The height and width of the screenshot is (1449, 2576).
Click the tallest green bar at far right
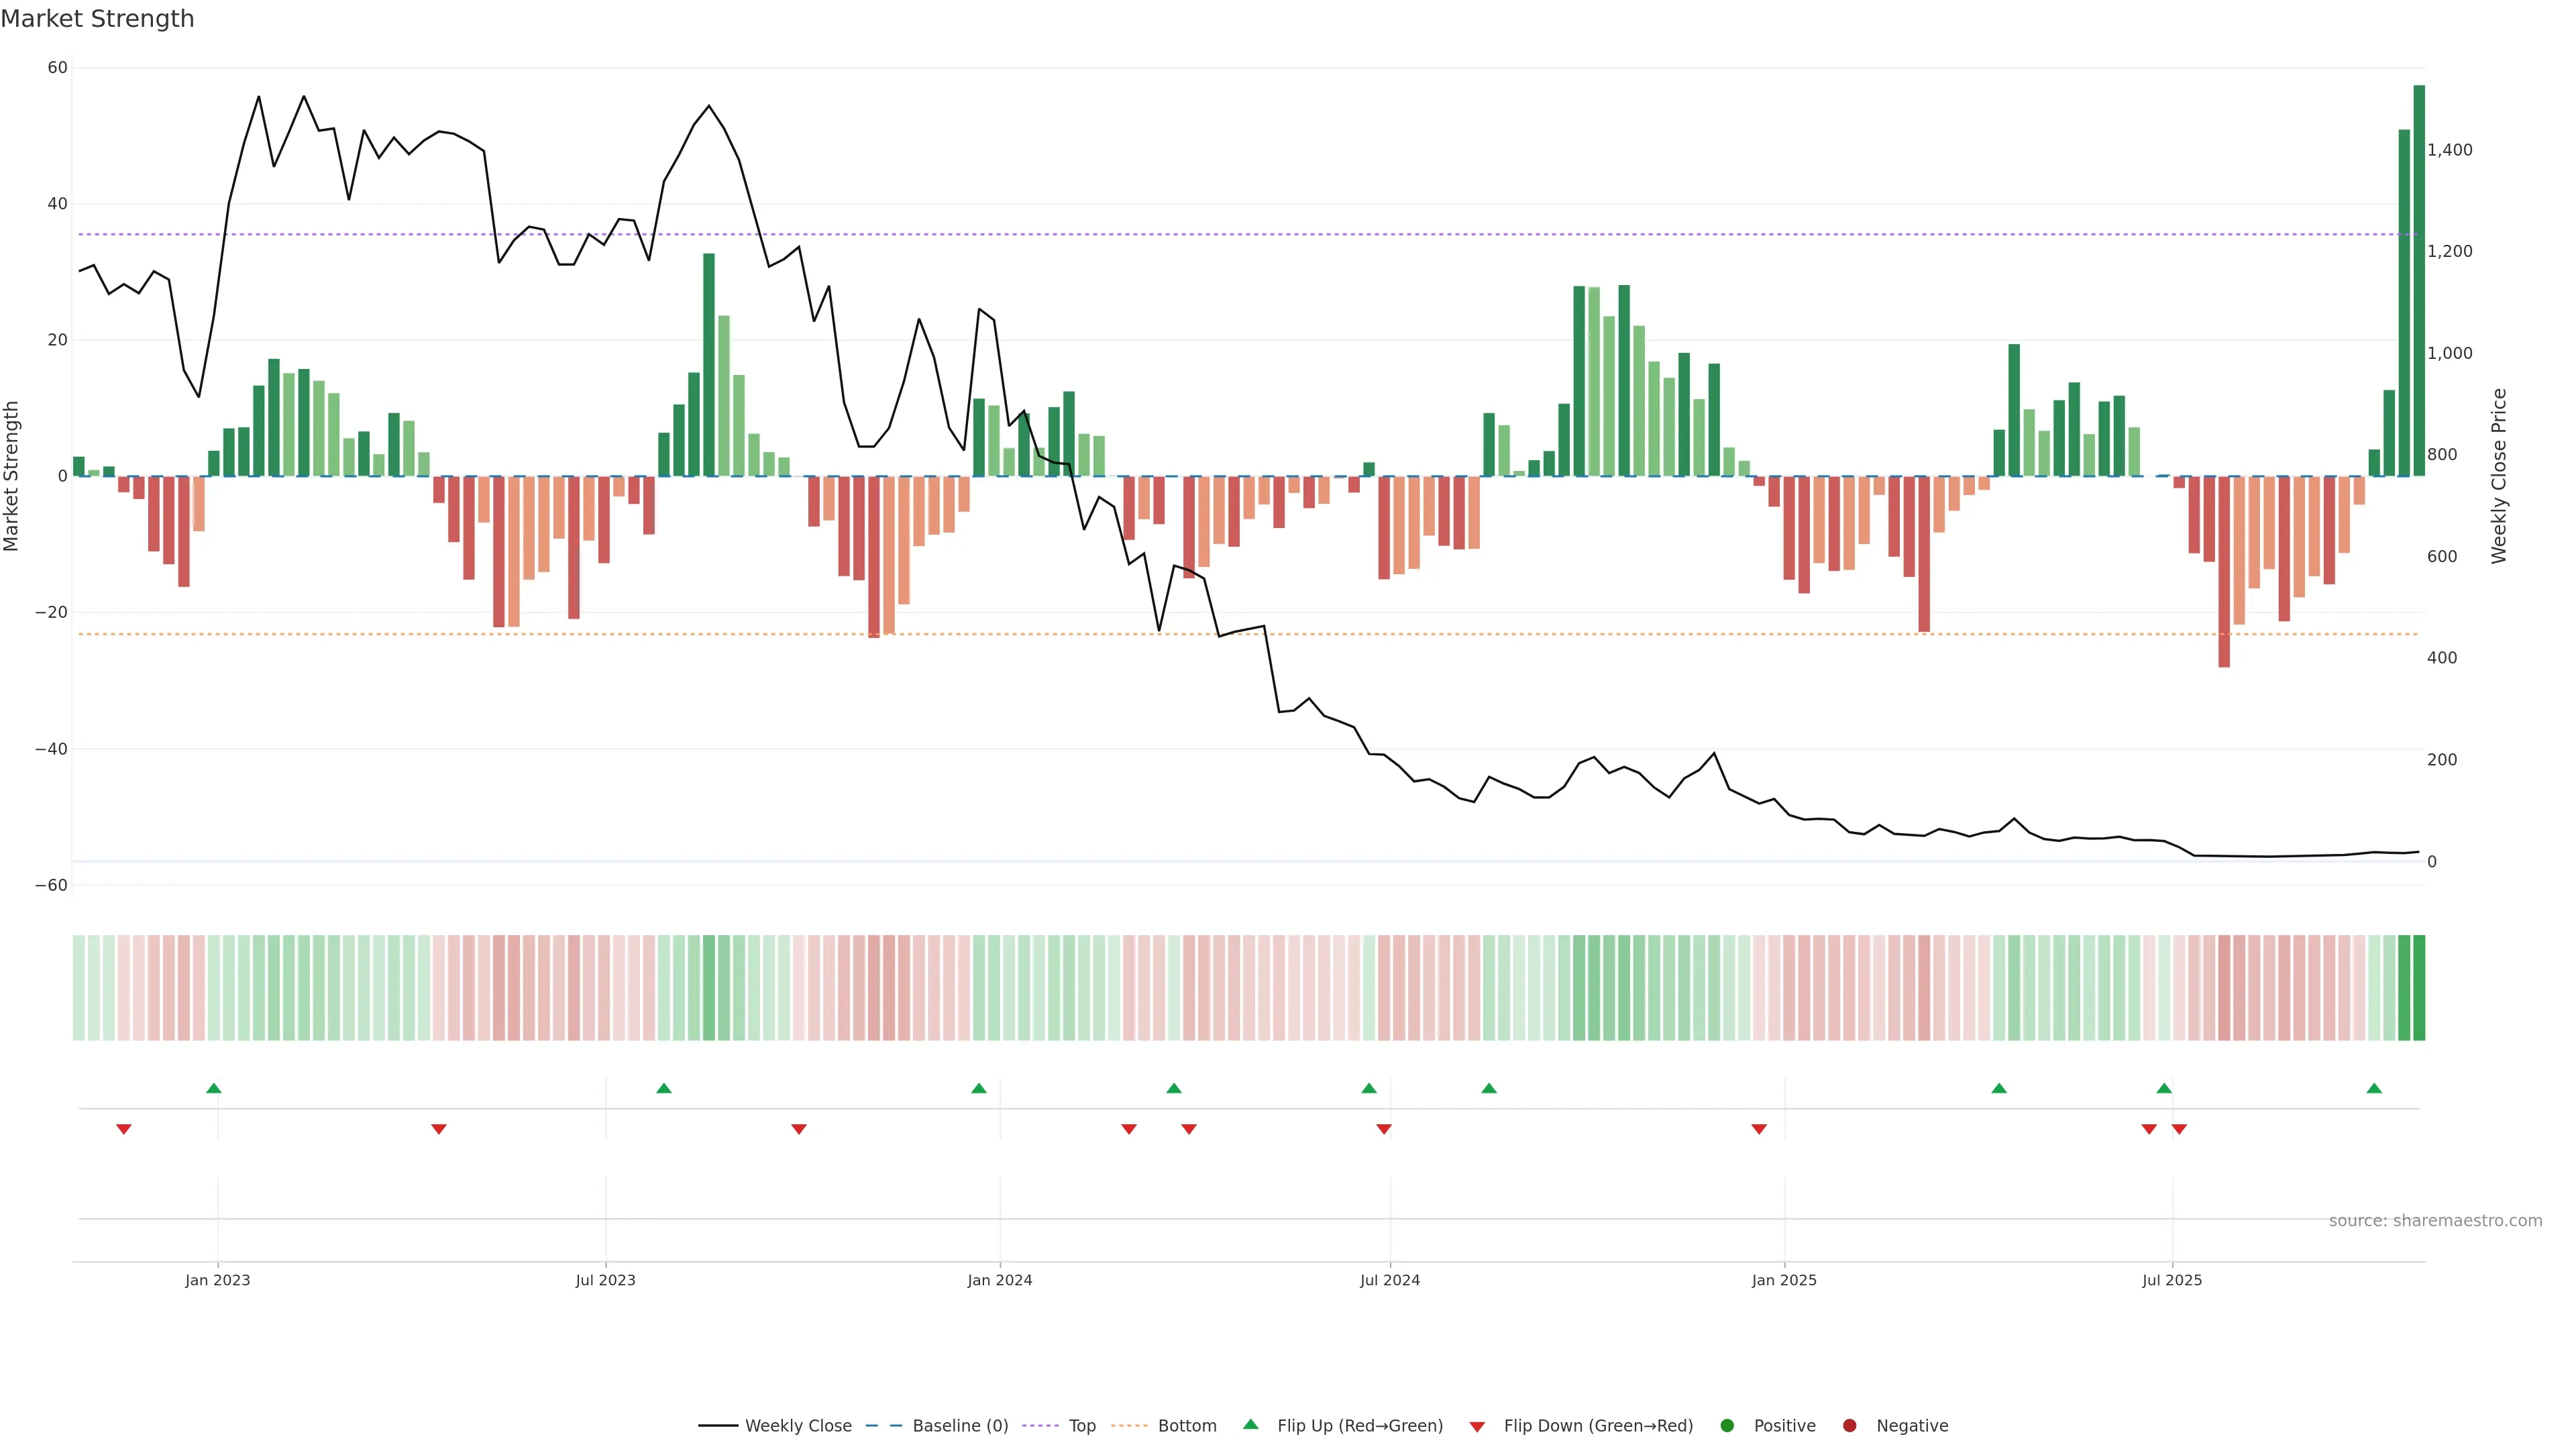click(x=2419, y=280)
